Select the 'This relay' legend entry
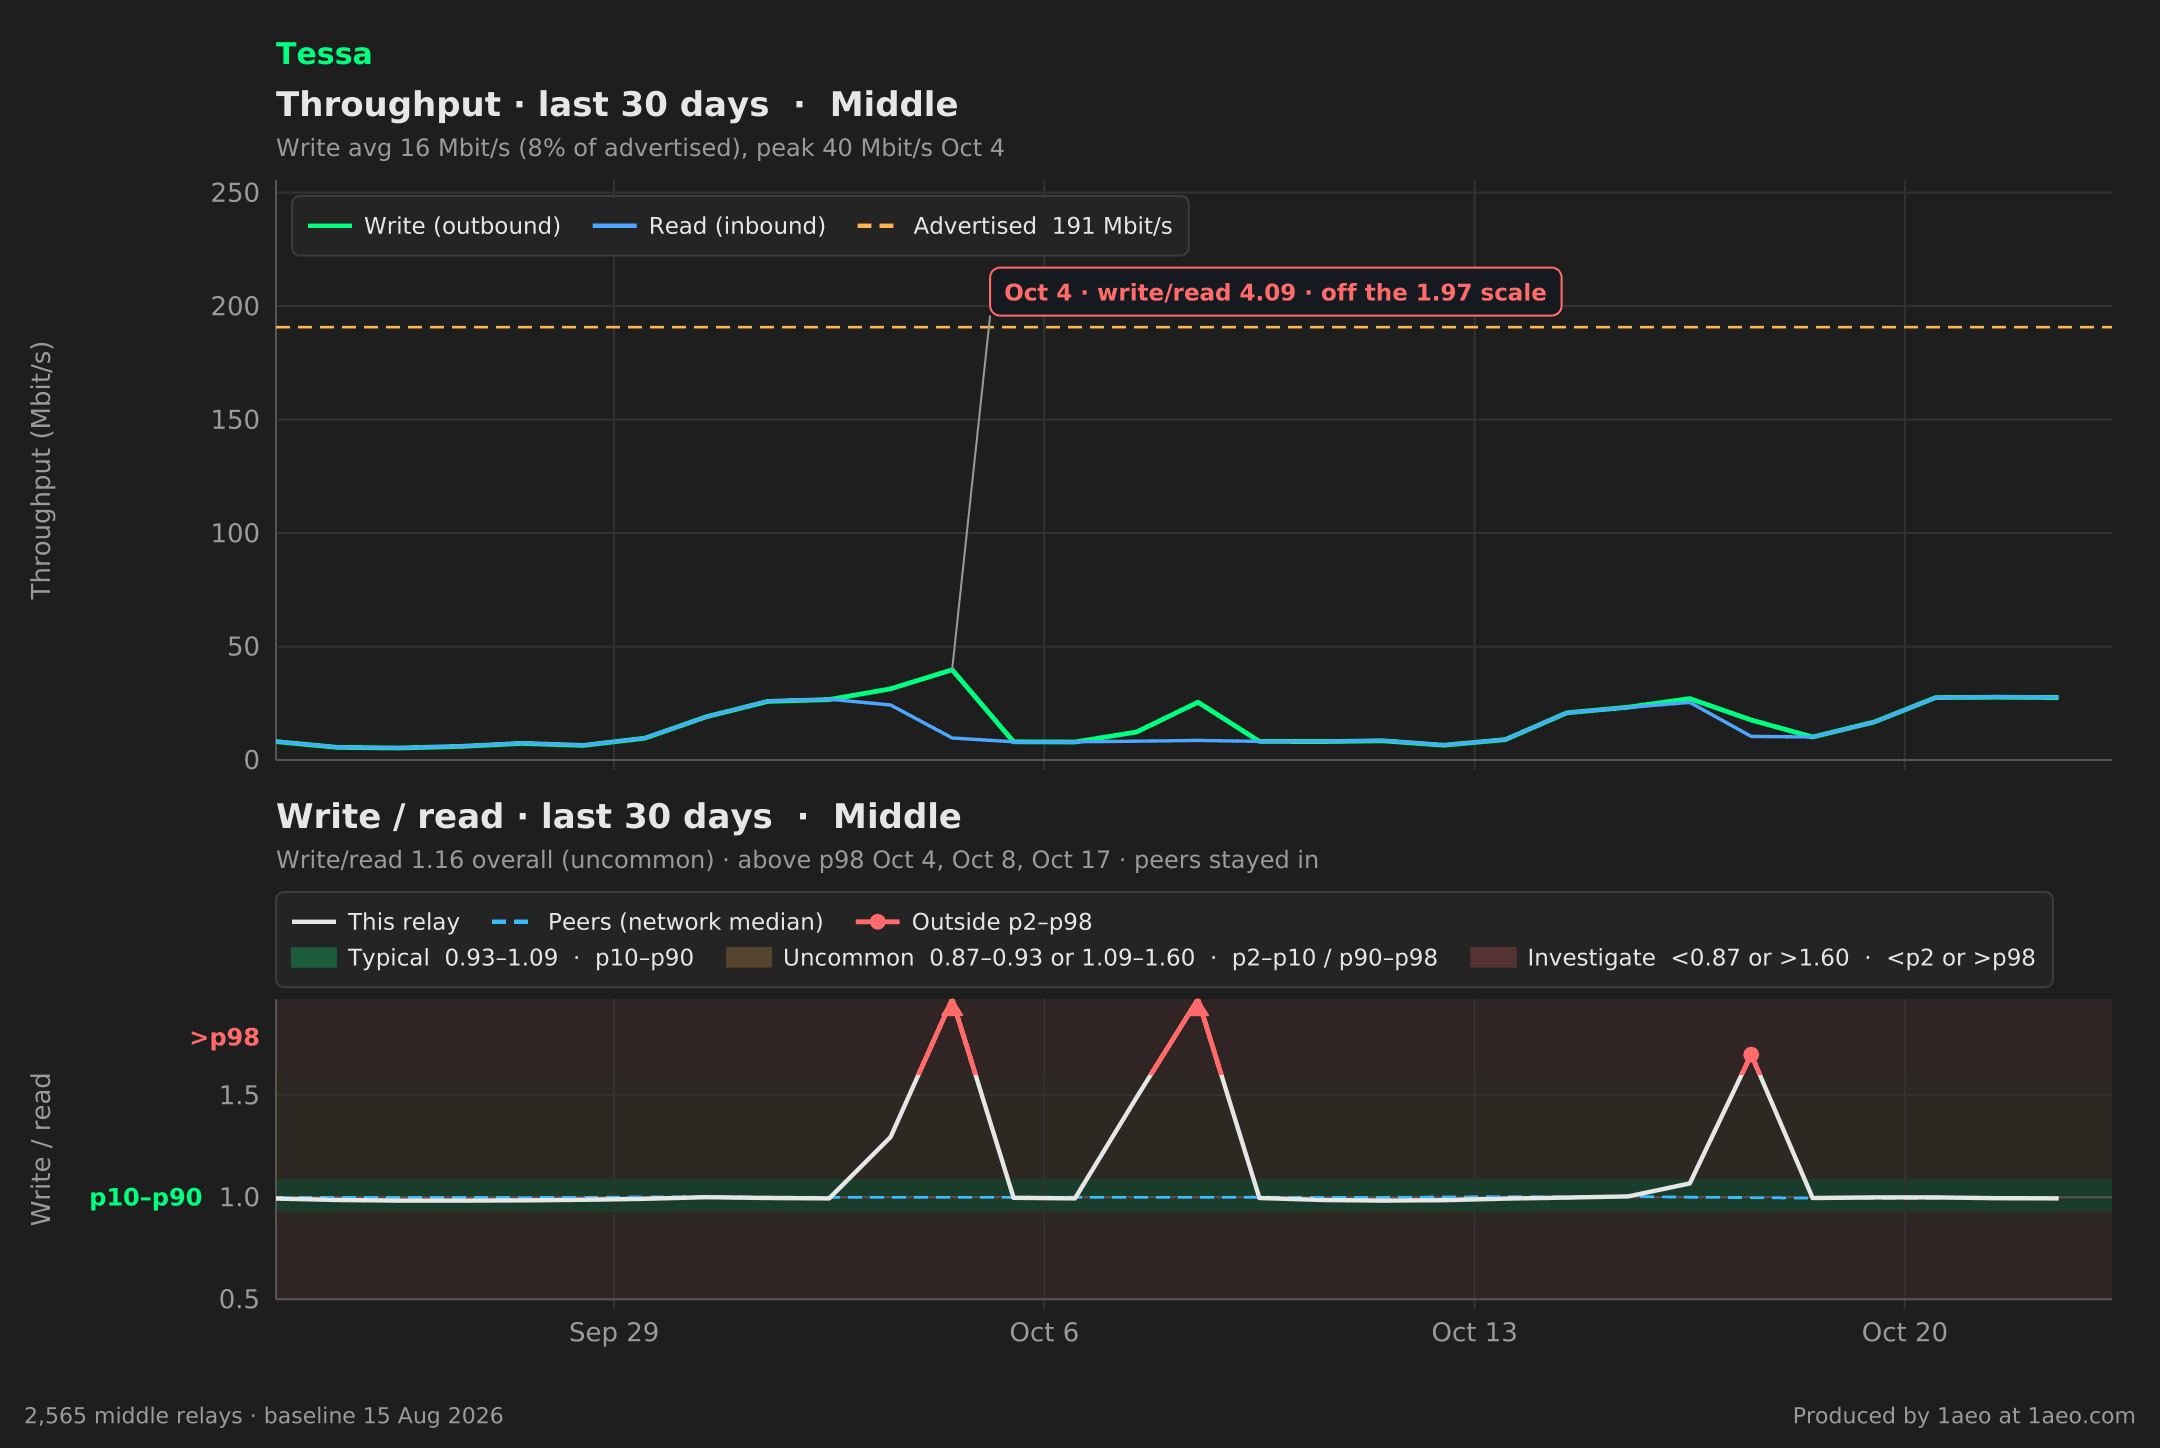Screen dimensions: 2160x1448 coord(376,922)
